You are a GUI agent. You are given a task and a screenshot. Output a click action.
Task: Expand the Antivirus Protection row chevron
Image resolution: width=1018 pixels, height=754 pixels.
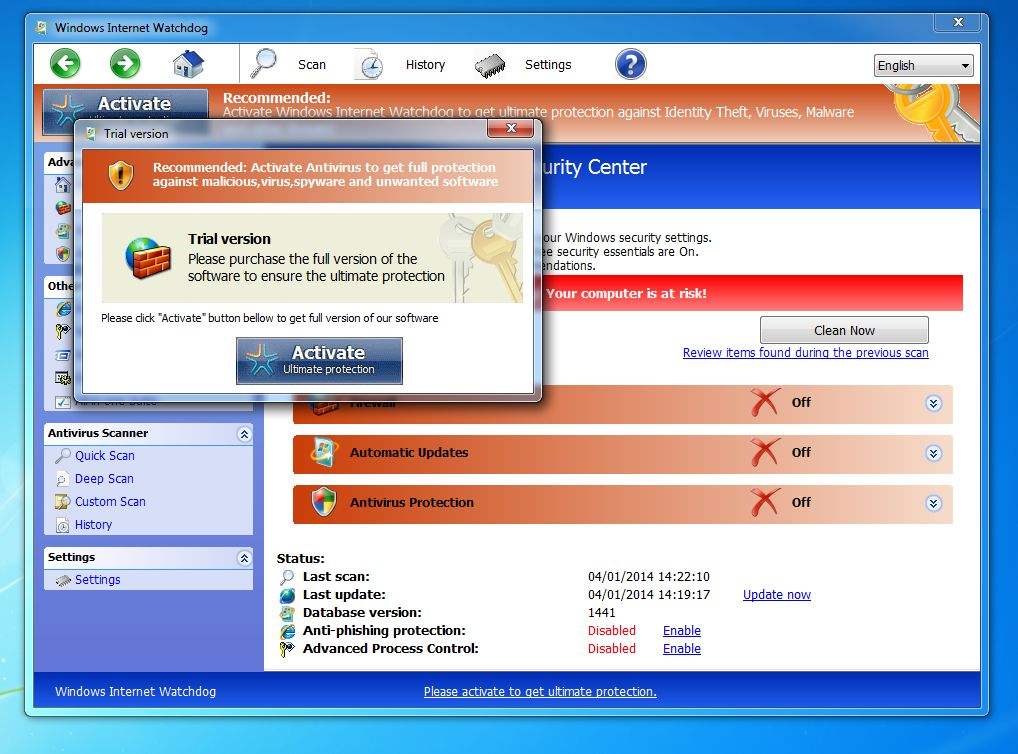pyautogui.click(x=933, y=503)
